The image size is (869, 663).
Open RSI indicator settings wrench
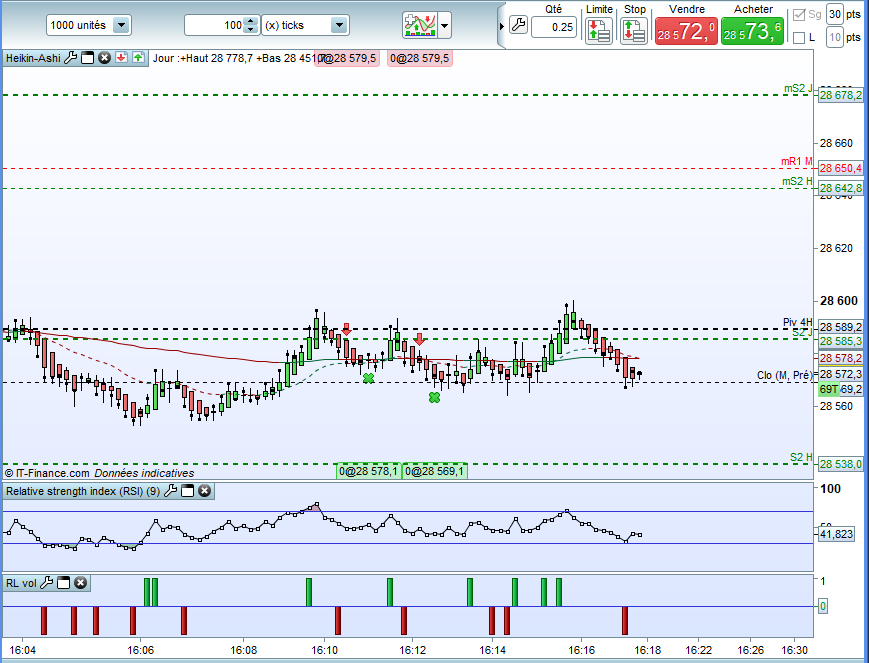pos(171,491)
